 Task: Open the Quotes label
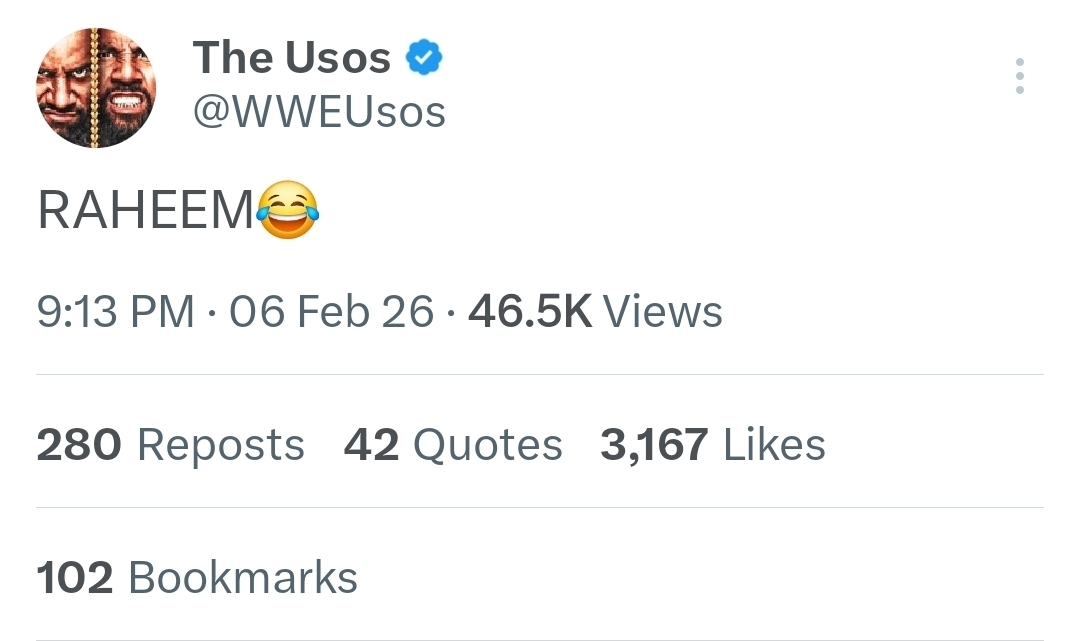488,446
